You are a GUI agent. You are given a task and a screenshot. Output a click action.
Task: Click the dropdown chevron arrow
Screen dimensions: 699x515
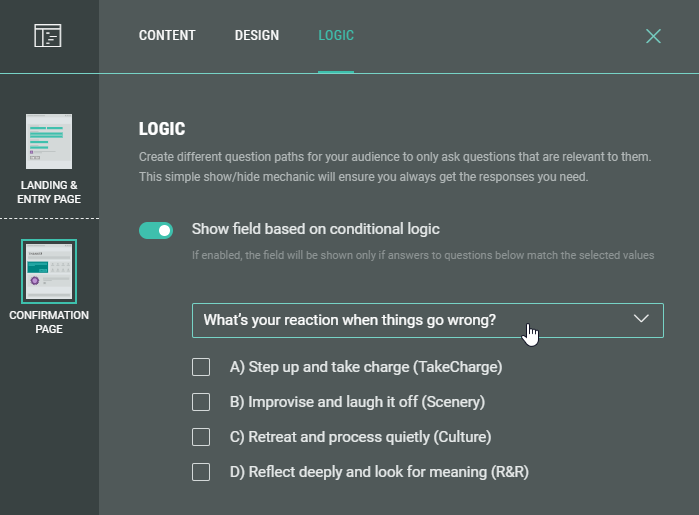pos(642,319)
